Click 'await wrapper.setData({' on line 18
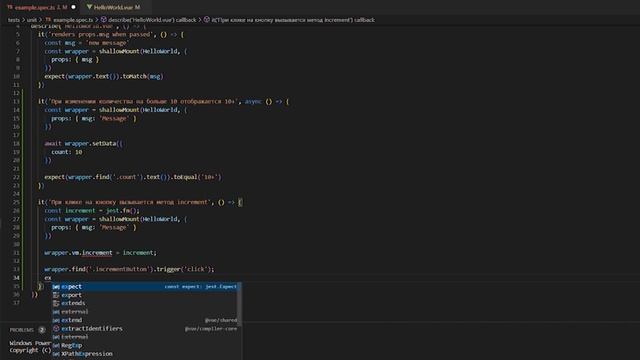 [83, 144]
